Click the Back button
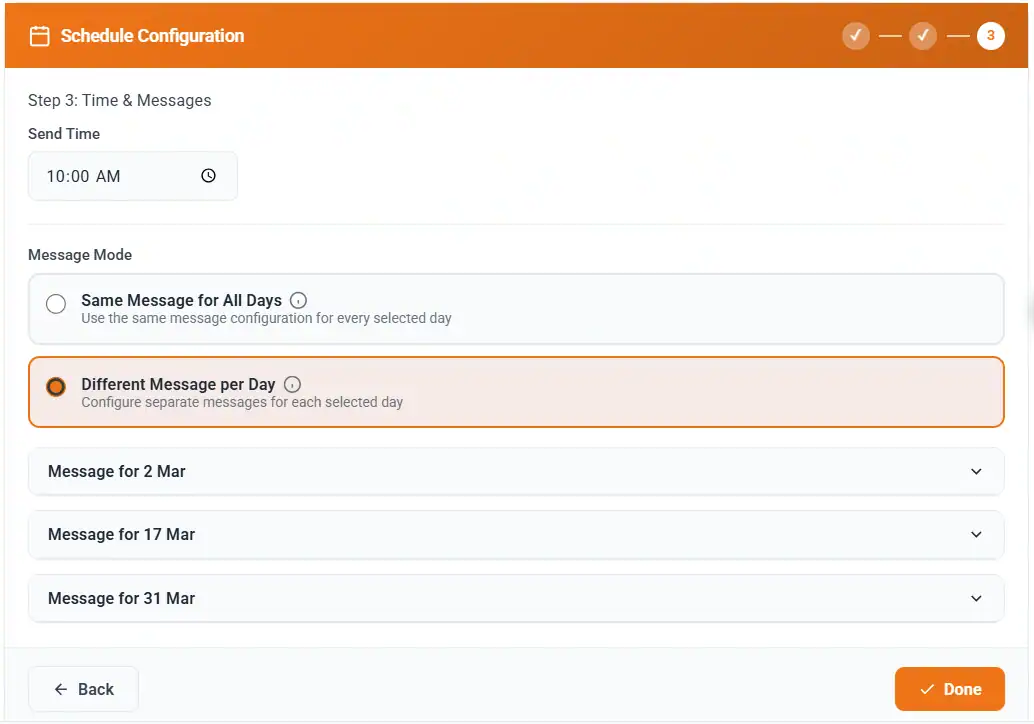 click(83, 689)
